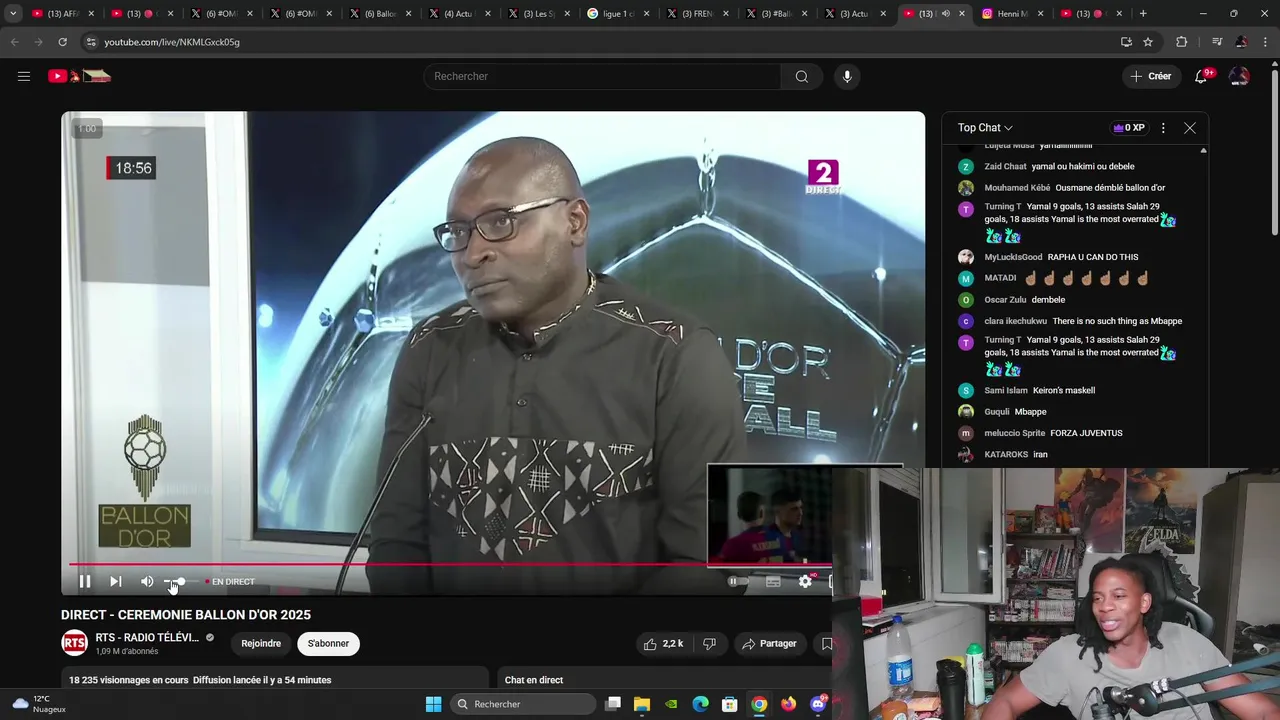Open Microsoft Edge from taskbar

701,704
